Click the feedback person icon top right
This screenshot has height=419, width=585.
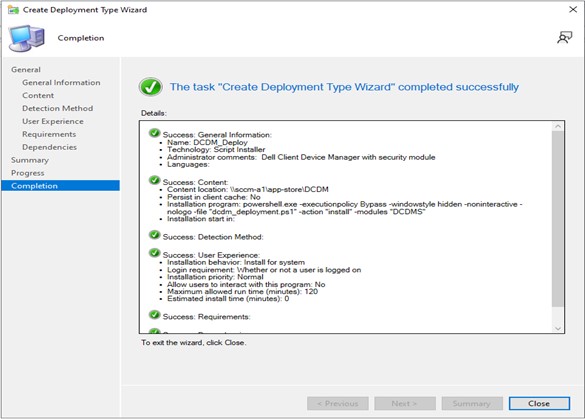click(x=564, y=37)
